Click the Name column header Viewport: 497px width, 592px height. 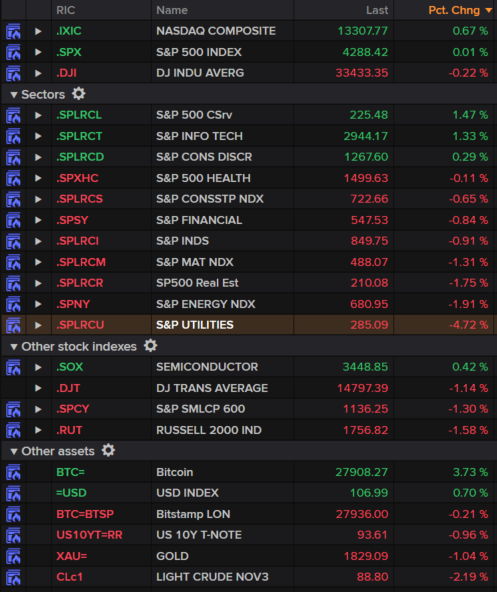coord(172,10)
